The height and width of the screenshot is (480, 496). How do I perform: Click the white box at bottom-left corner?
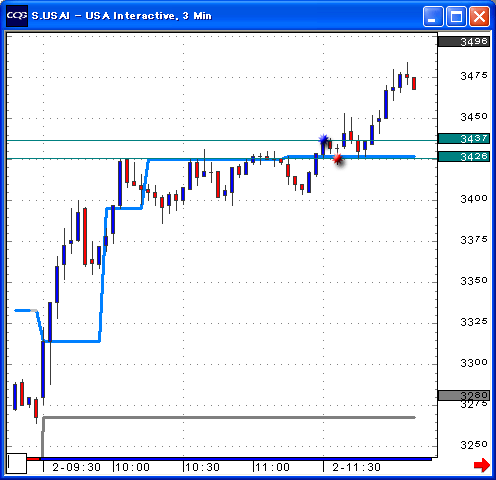pos(17,463)
